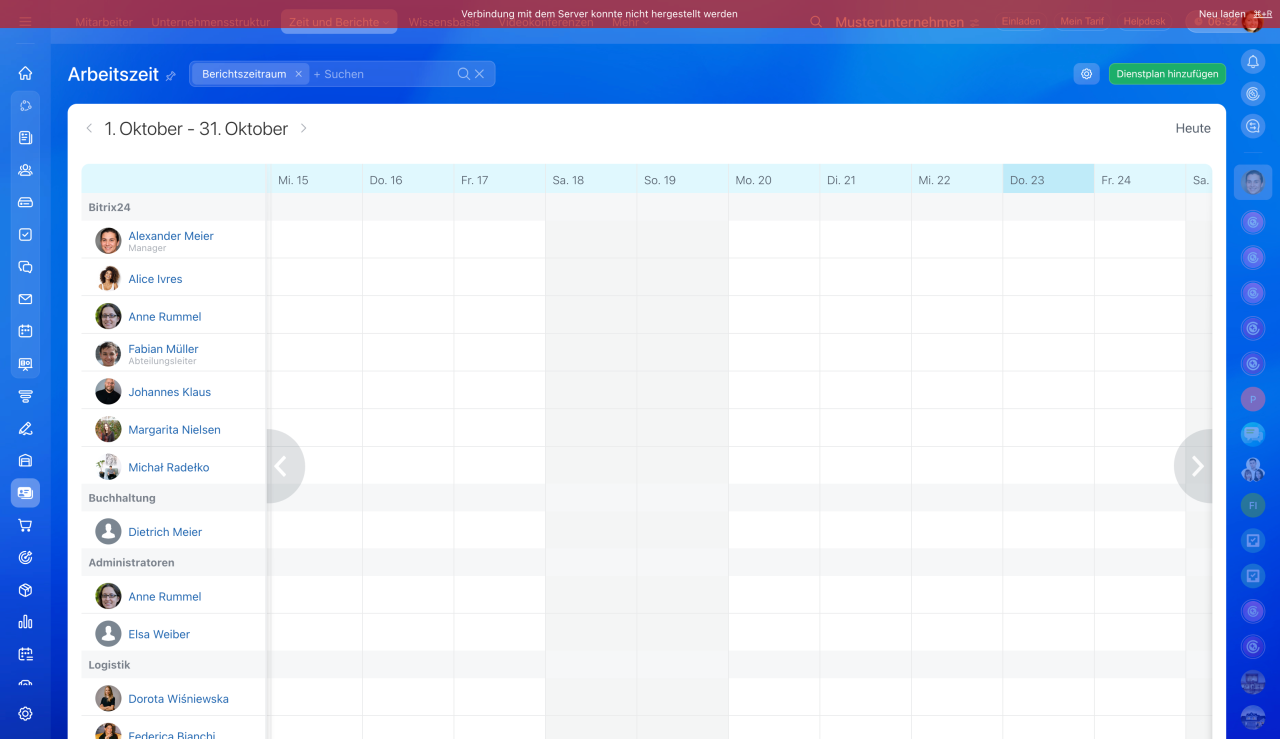Click Johannes Klaus's avatar photo
This screenshot has height=739, width=1280.
(108, 391)
